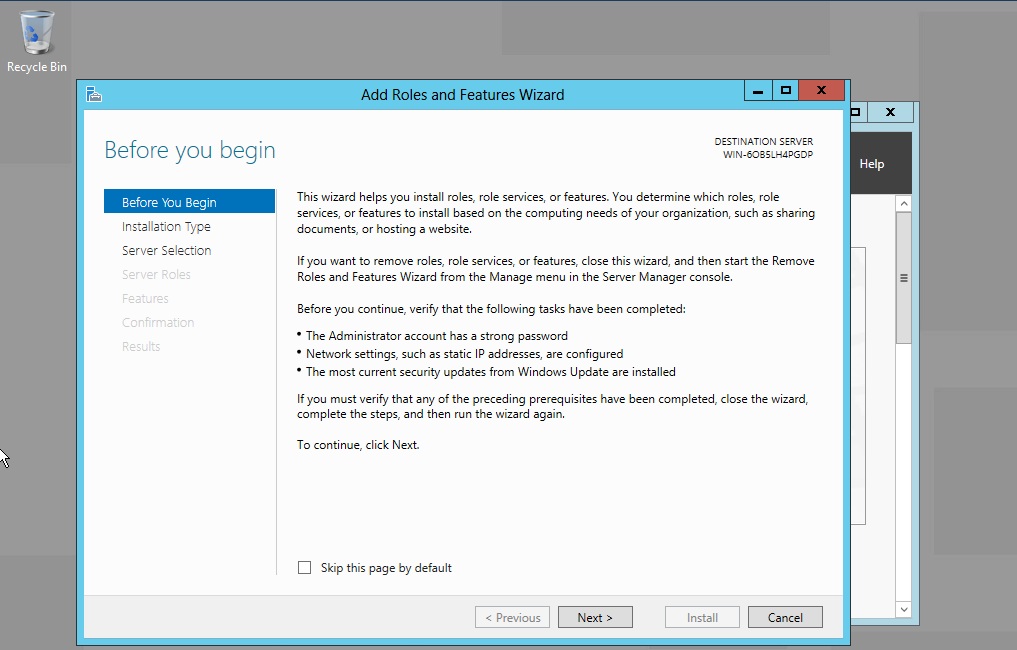Viewport: 1017px width, 650px height.
Task: Click the Install button
Action: coord(702,618)
